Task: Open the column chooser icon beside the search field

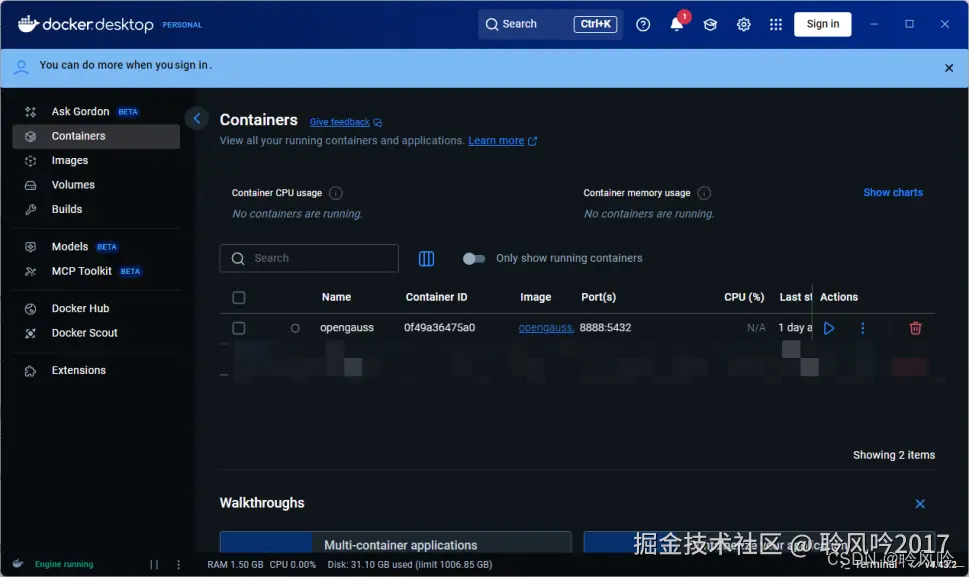Action: (x=426, y=258)
